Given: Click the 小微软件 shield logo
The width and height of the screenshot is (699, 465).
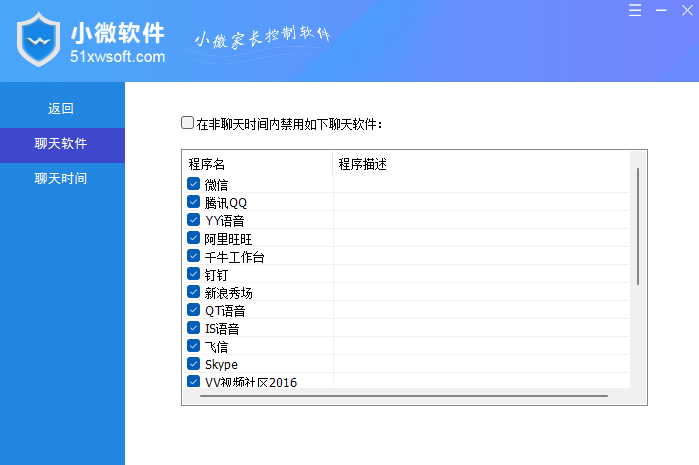Looking at the screenshot, I should point(38,40).
